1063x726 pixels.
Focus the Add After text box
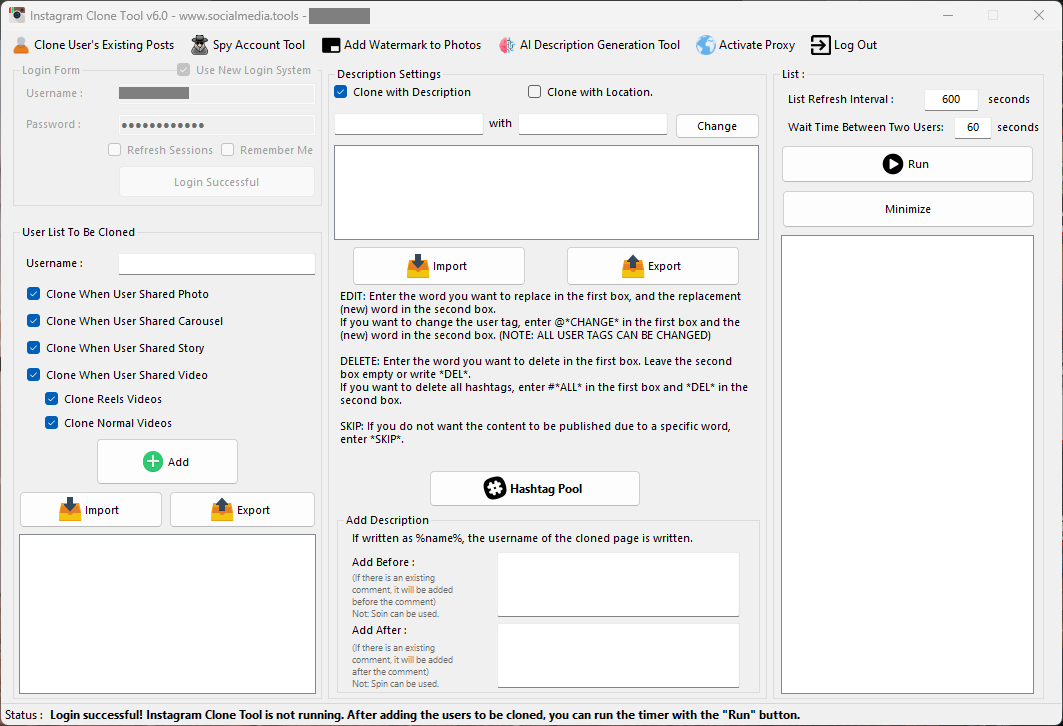[x=618, y=656]
